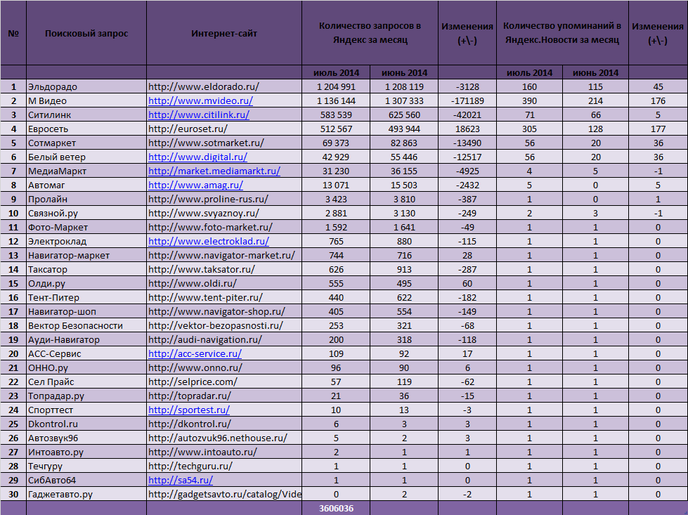This screenshot has height=515, width=688.
Task: Open the amag.ru hyperlink
Action: [195, 185]
